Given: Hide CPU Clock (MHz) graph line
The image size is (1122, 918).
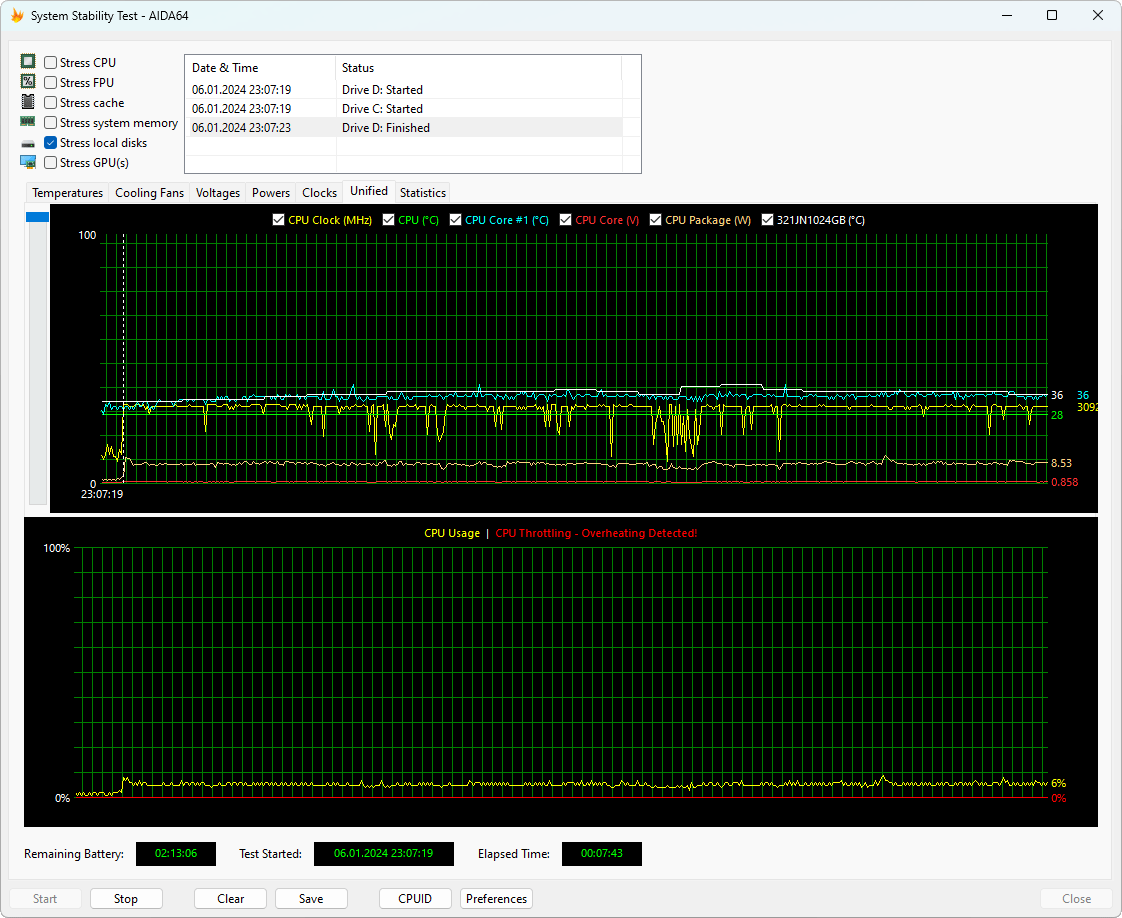Looking at the screenshot, I should tap(279, 220).
